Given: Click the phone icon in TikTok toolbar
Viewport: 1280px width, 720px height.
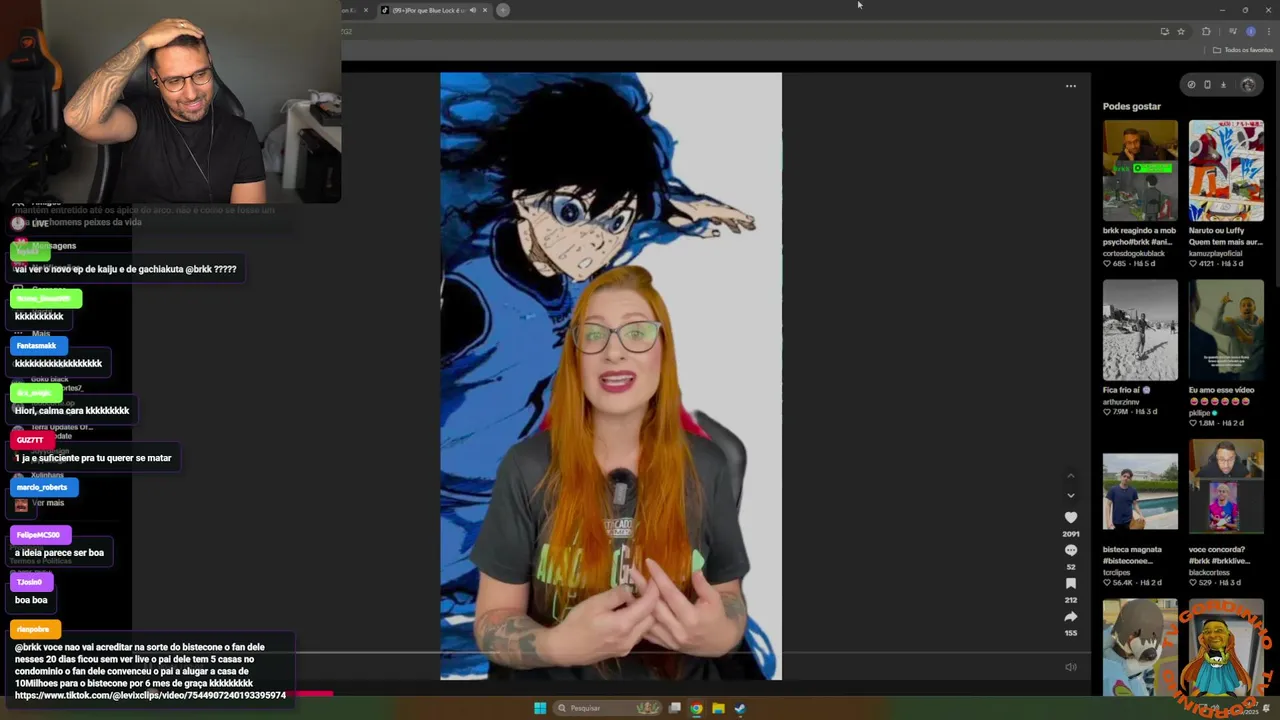Looking at the screenshot, I should pos(1207,85).
